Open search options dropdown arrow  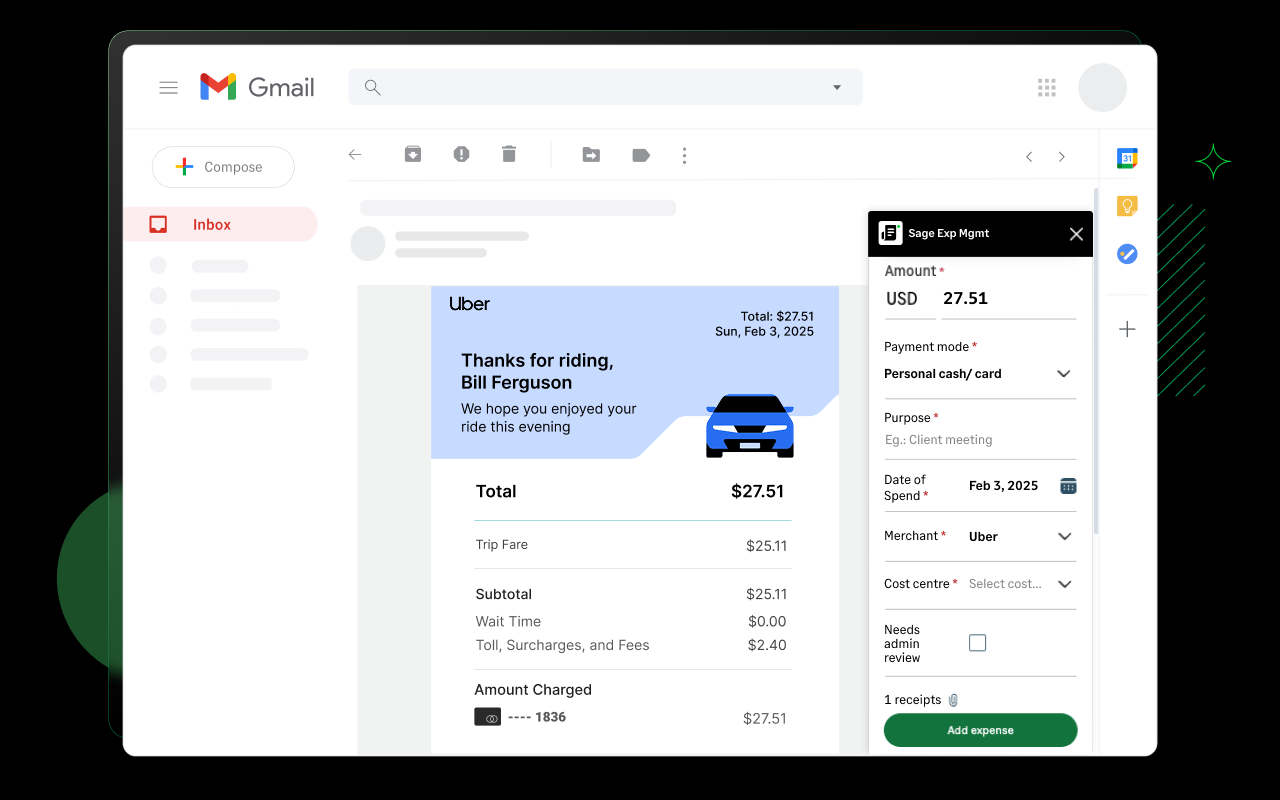pyautogui.click(x=837, y=88)
